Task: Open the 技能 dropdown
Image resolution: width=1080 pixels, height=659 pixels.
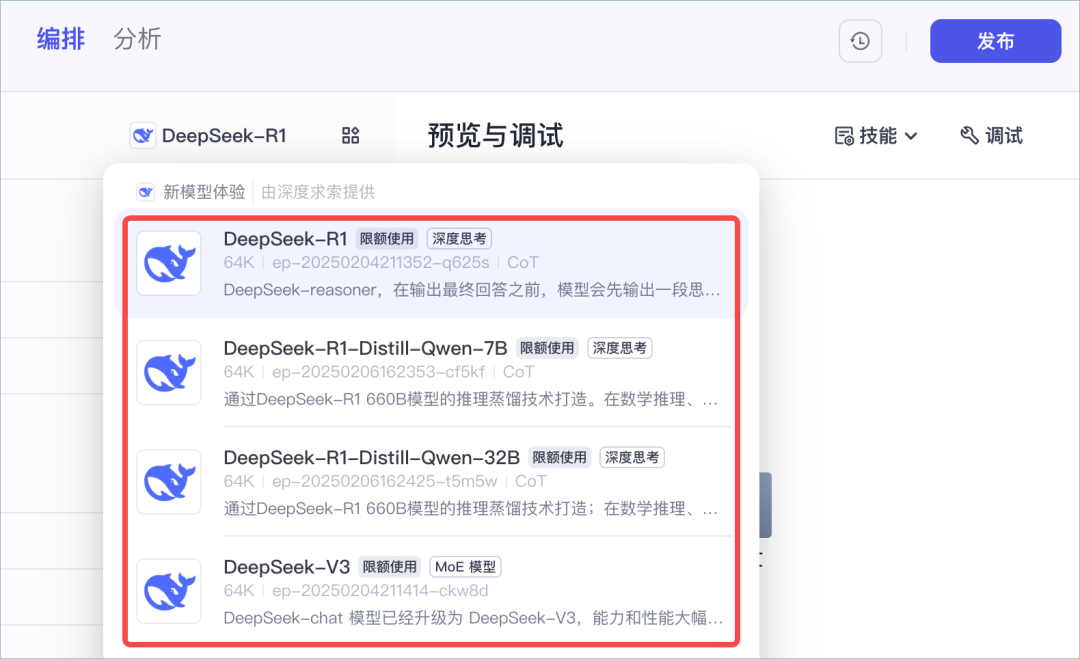Action: 876,136
